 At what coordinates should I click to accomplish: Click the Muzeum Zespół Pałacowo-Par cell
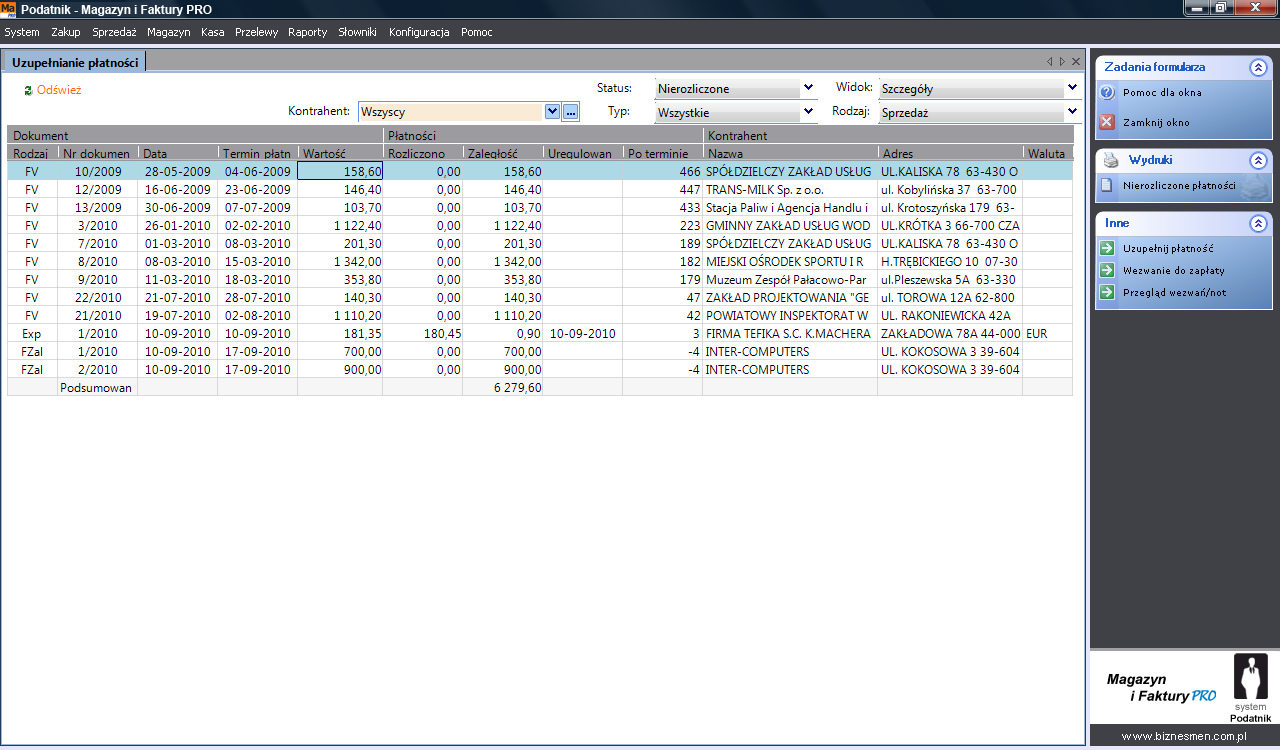point(790,279)
